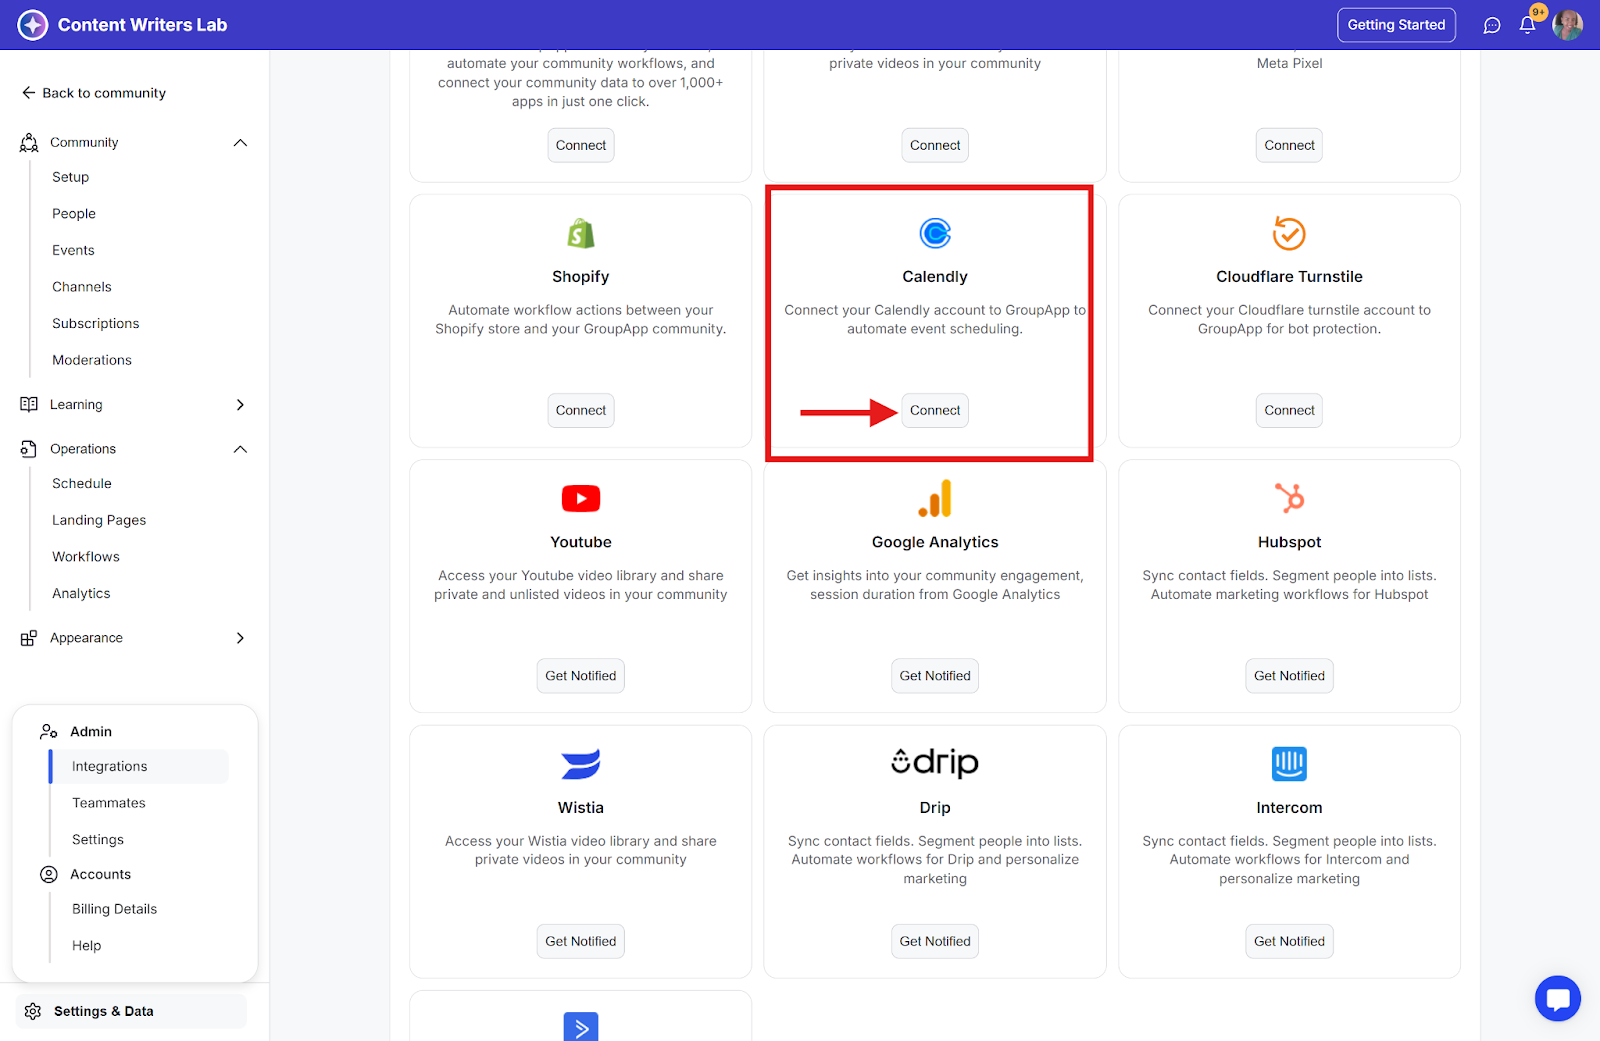
Task: Collapse the Operations section chevron
Action: [240, 449]
